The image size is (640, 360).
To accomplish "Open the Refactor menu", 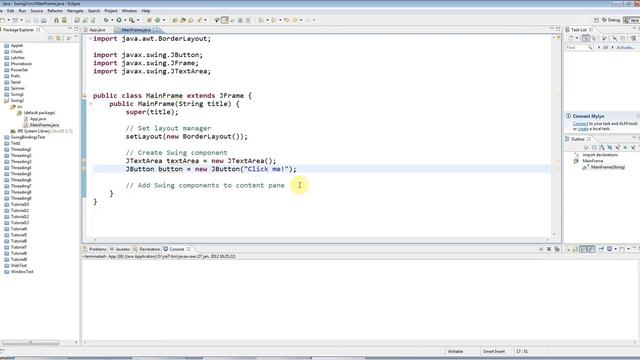I will [x=55, y=11].
